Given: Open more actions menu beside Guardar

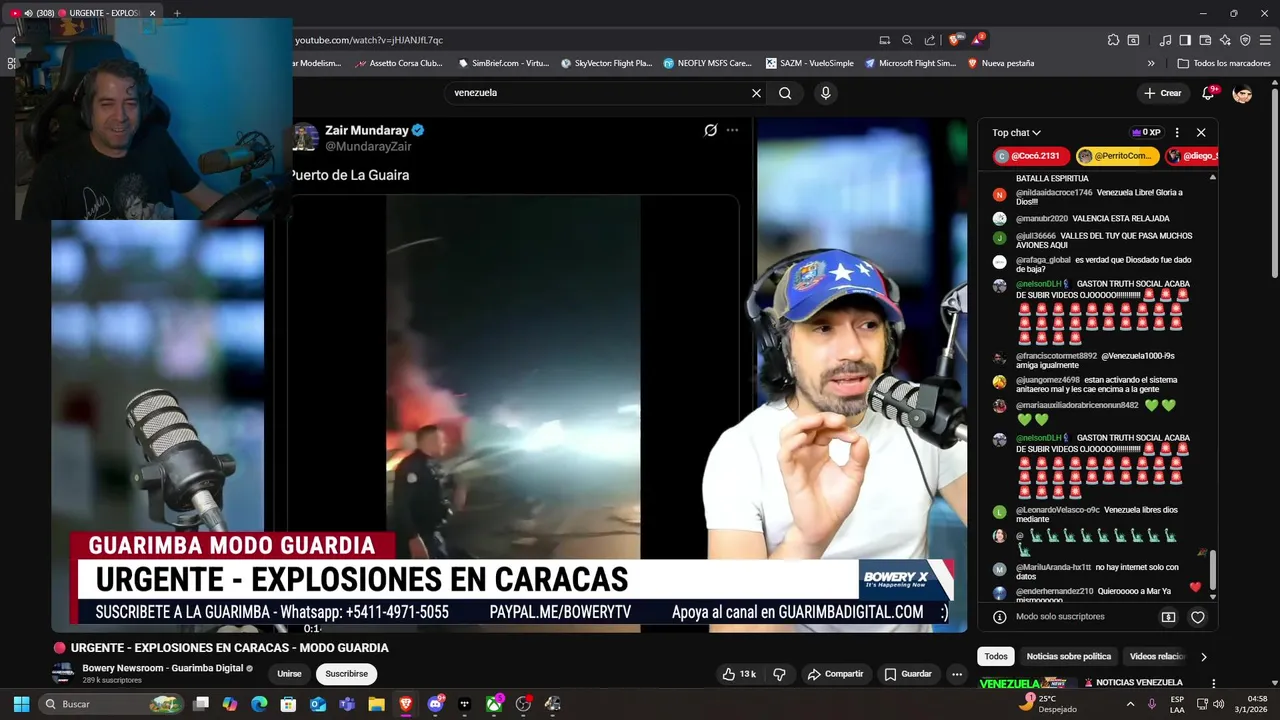Looking at the screenshot, I should pyautogui.click(x=957, y=674).
